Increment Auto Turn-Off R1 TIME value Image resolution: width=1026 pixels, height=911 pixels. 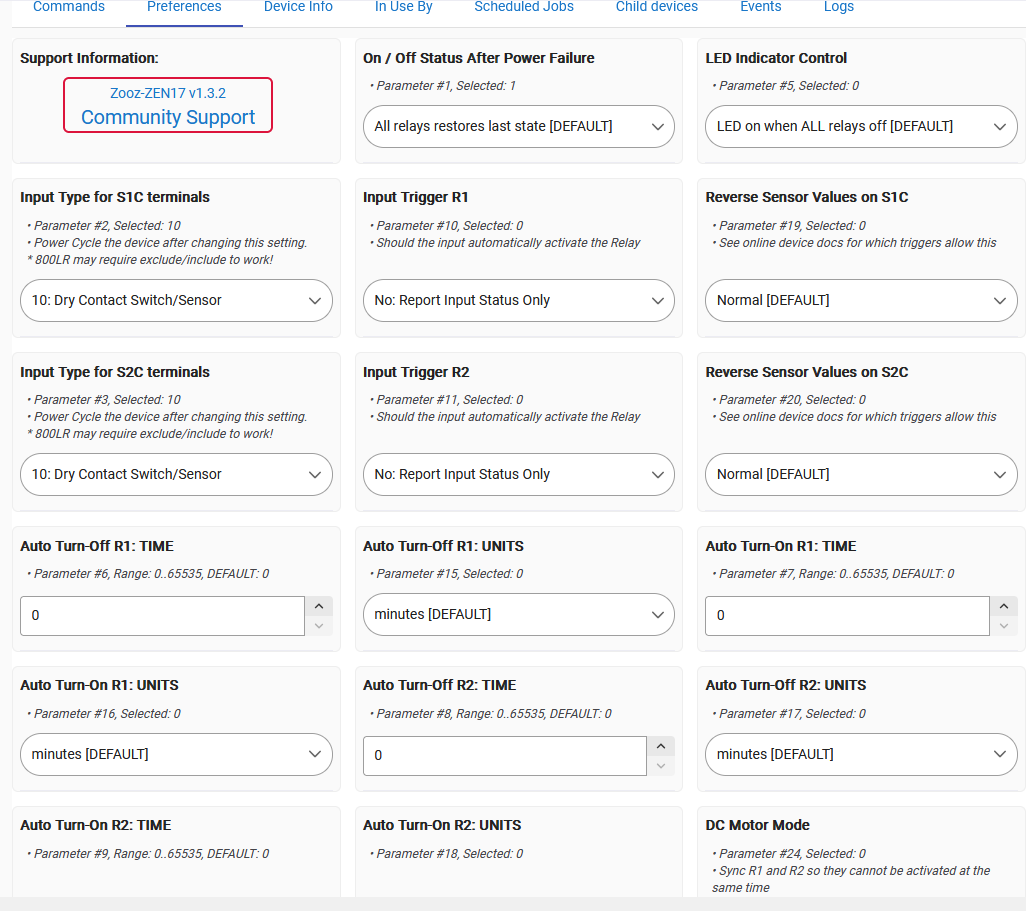click(319, 606)
